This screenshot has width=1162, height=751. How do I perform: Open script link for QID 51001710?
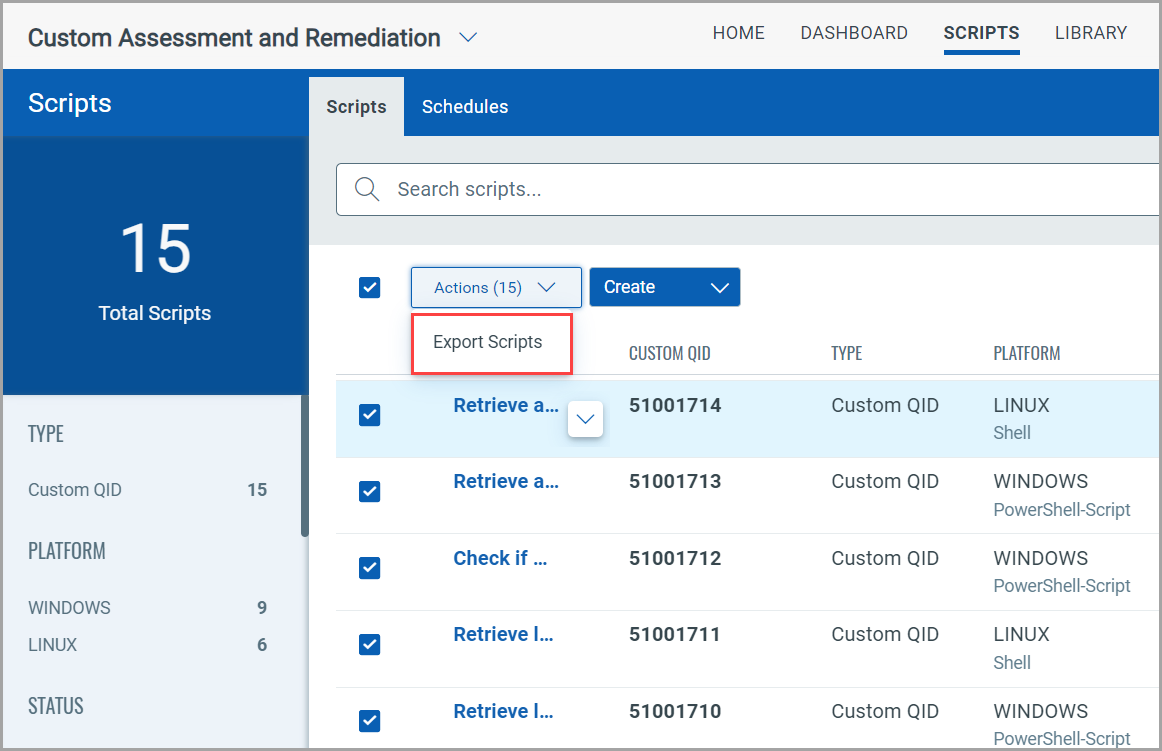coord(503,711)
